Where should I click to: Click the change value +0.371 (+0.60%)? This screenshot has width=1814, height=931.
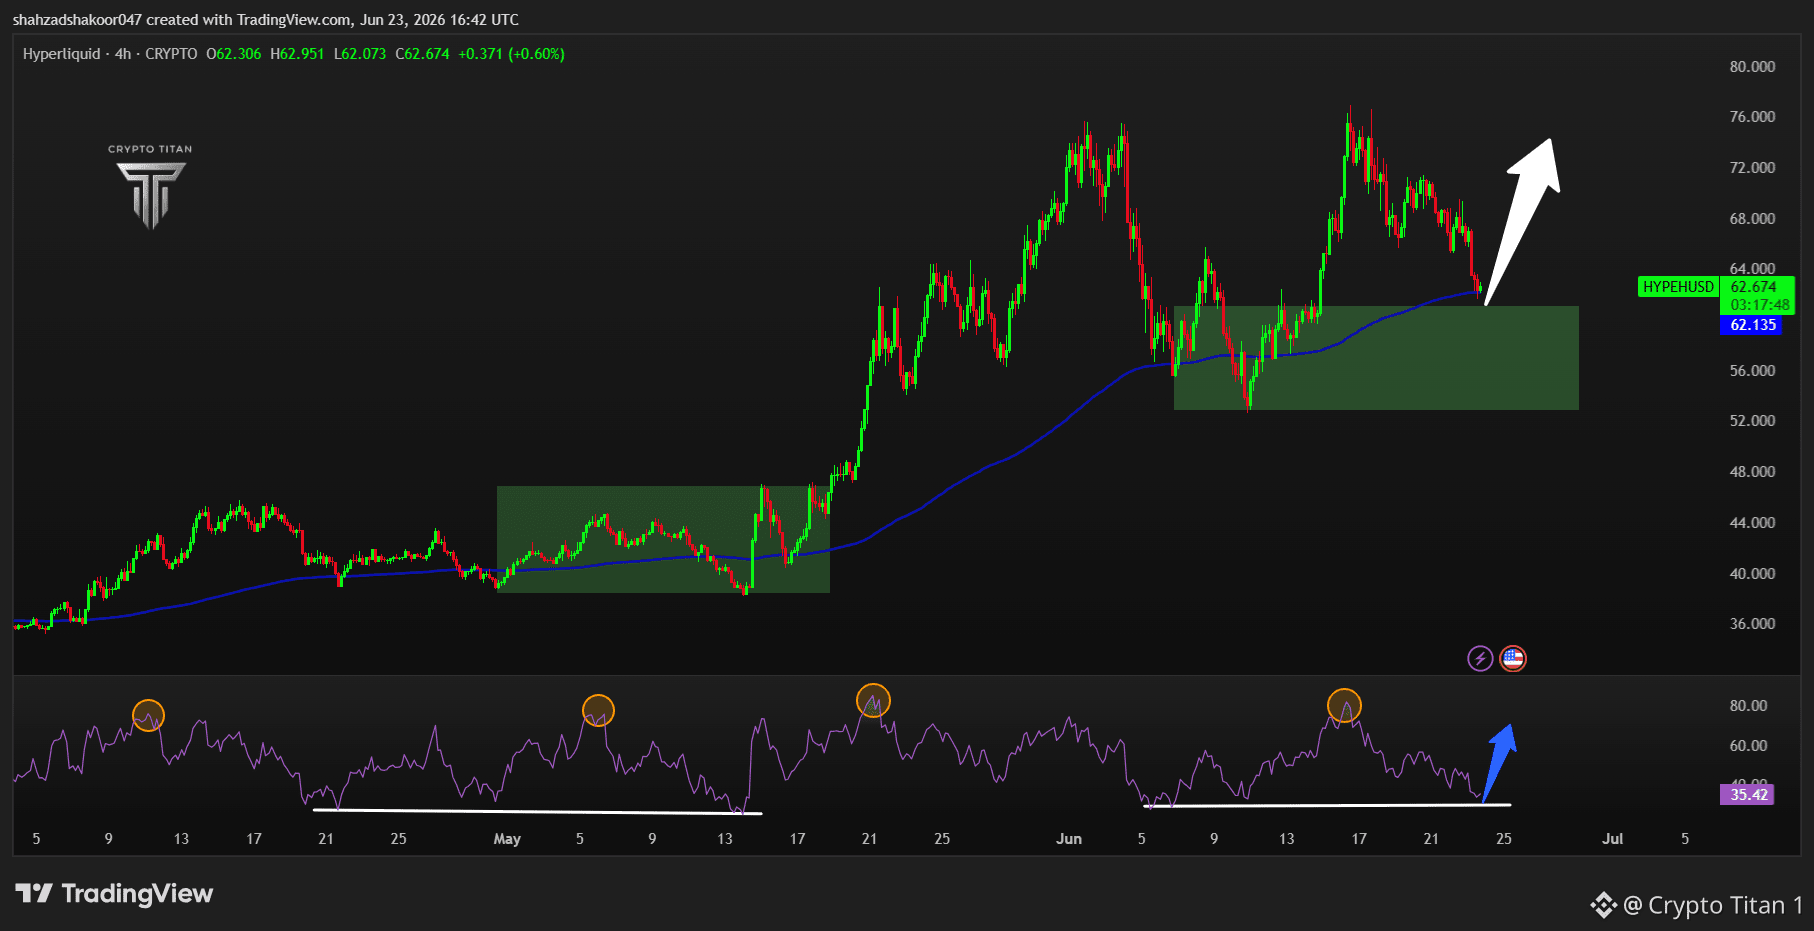[512, 54]
